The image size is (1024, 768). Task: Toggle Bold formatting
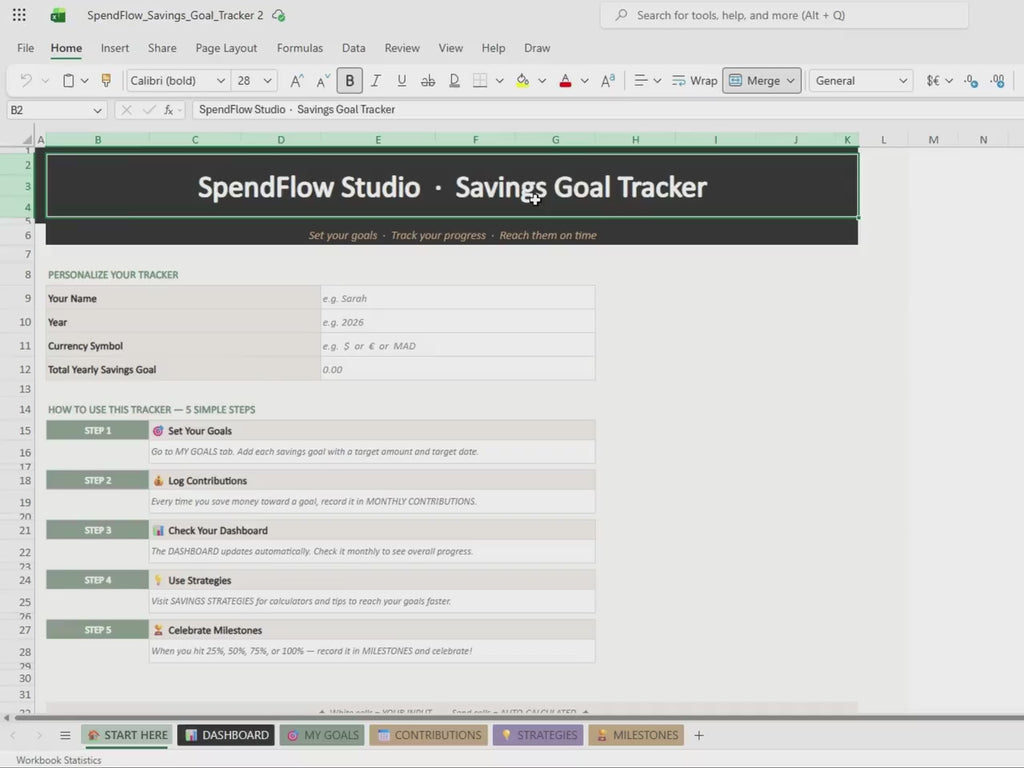349,80
